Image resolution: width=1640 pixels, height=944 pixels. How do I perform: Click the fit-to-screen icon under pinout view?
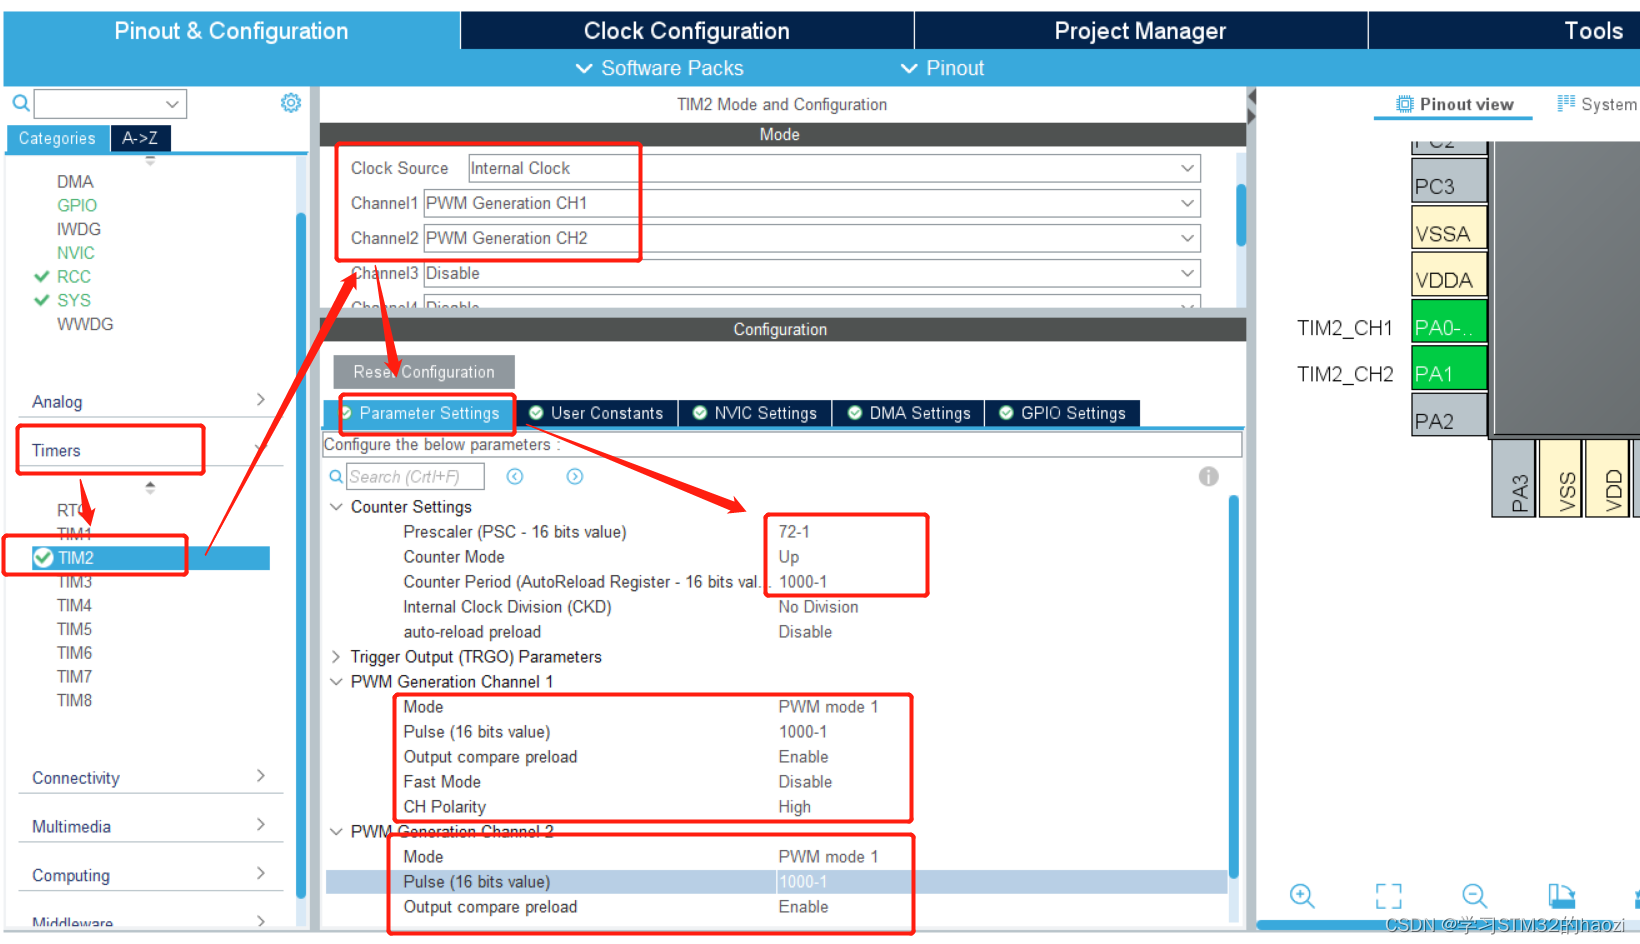pos(1389,896)
